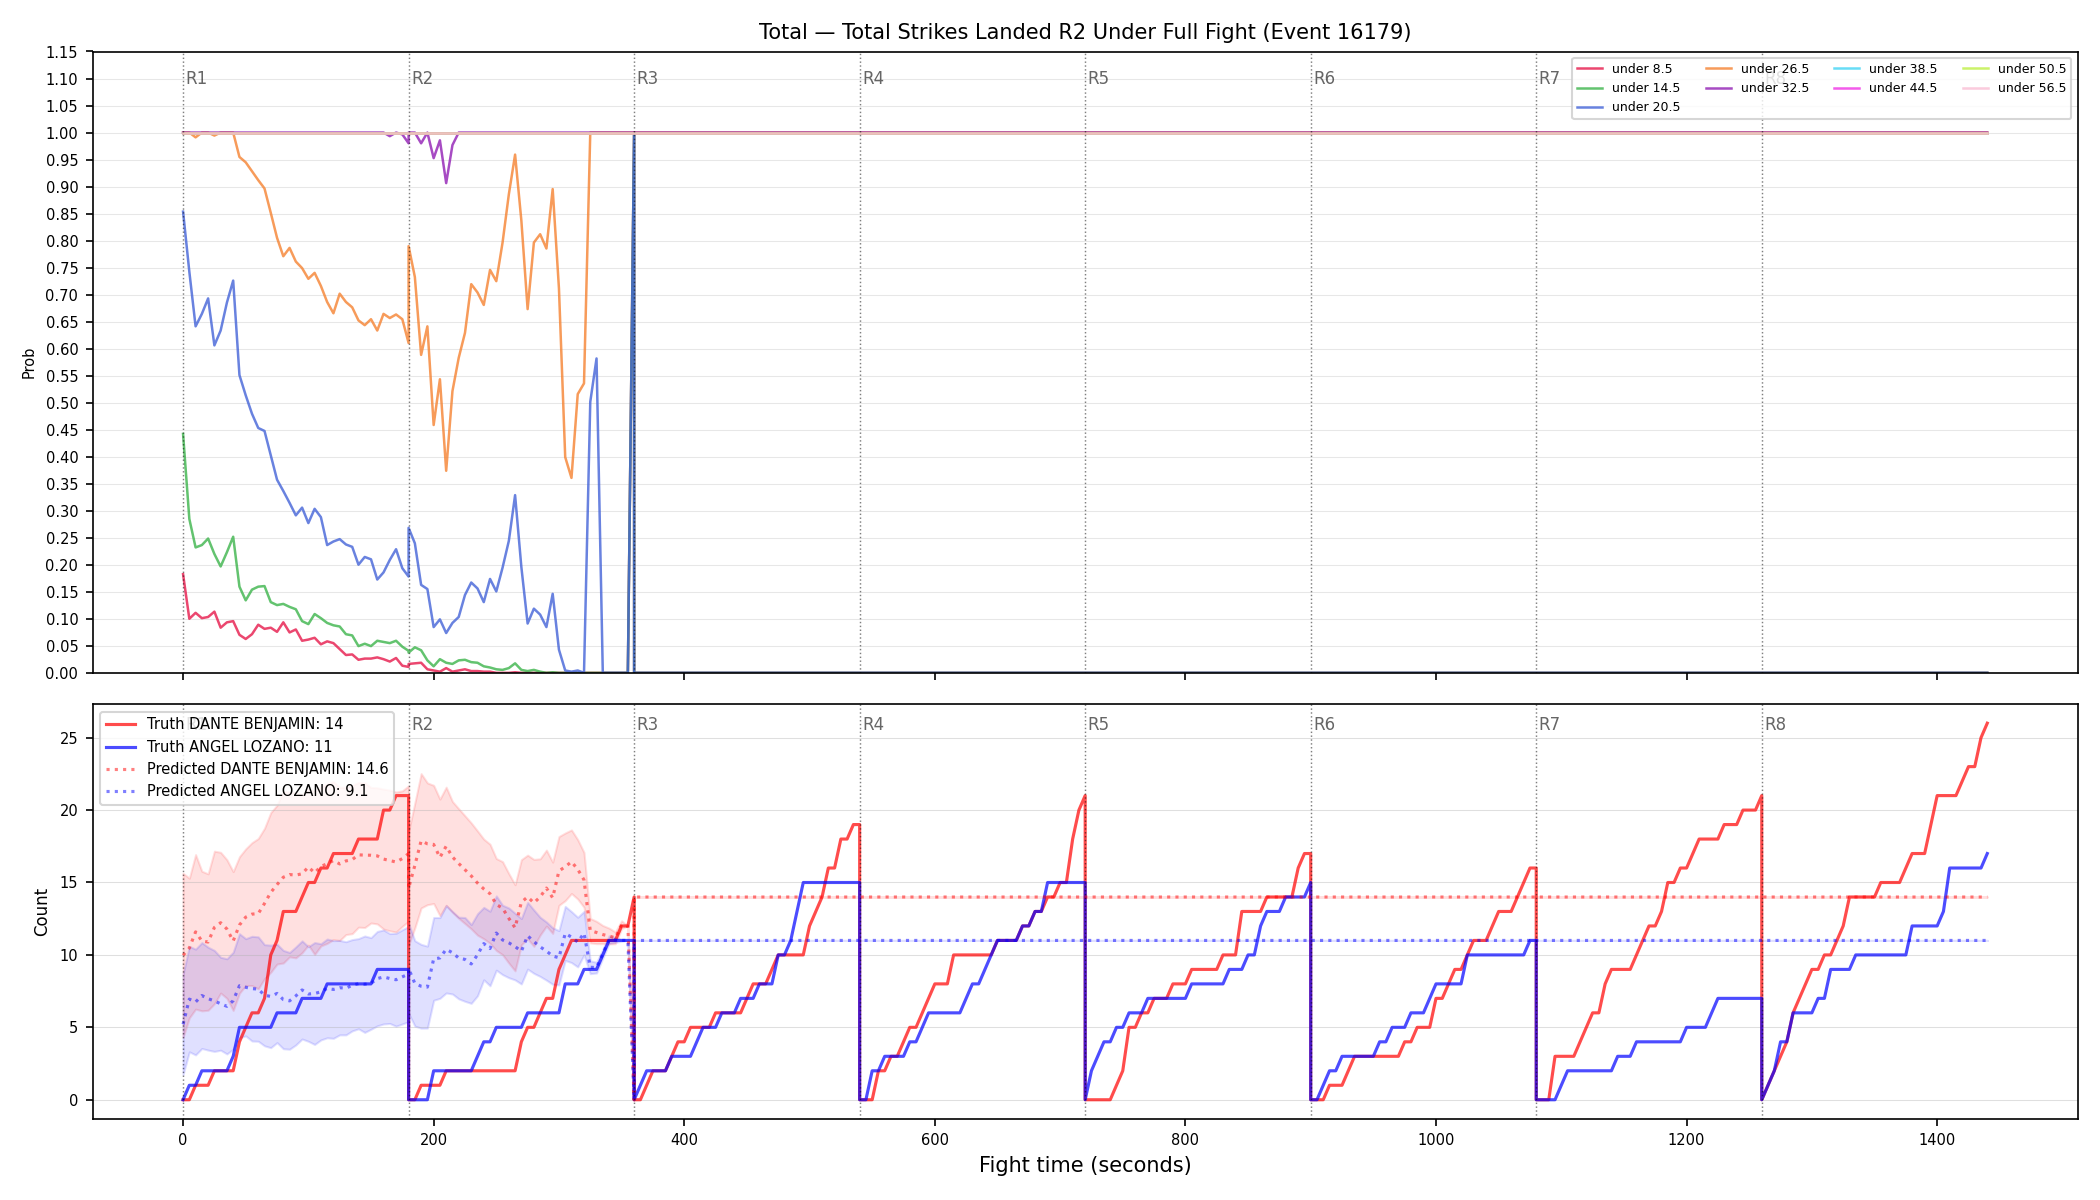Click the R3 round marker in Prob chart
Image resolution: width=2100 pixels, height=1200 pixels.
tap(647, 78)
